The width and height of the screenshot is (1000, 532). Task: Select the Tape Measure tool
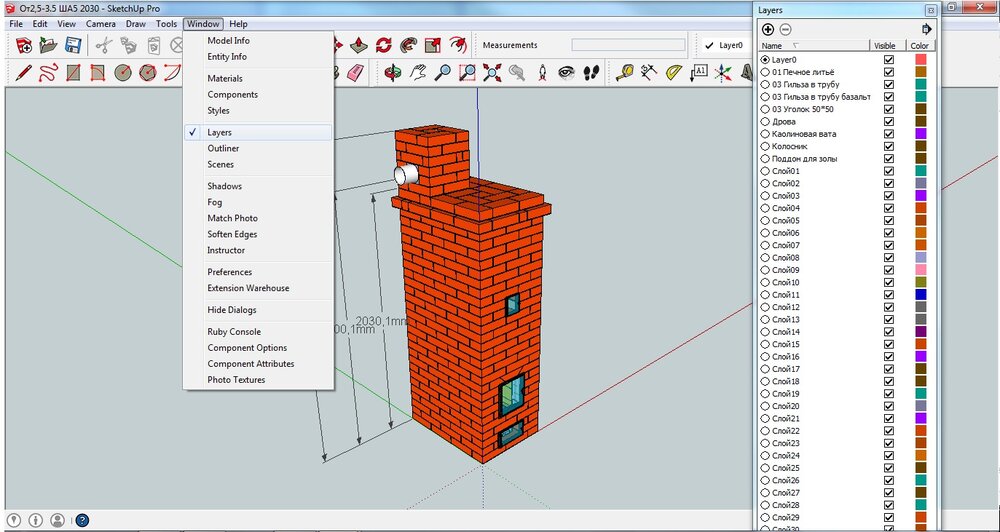625,72
